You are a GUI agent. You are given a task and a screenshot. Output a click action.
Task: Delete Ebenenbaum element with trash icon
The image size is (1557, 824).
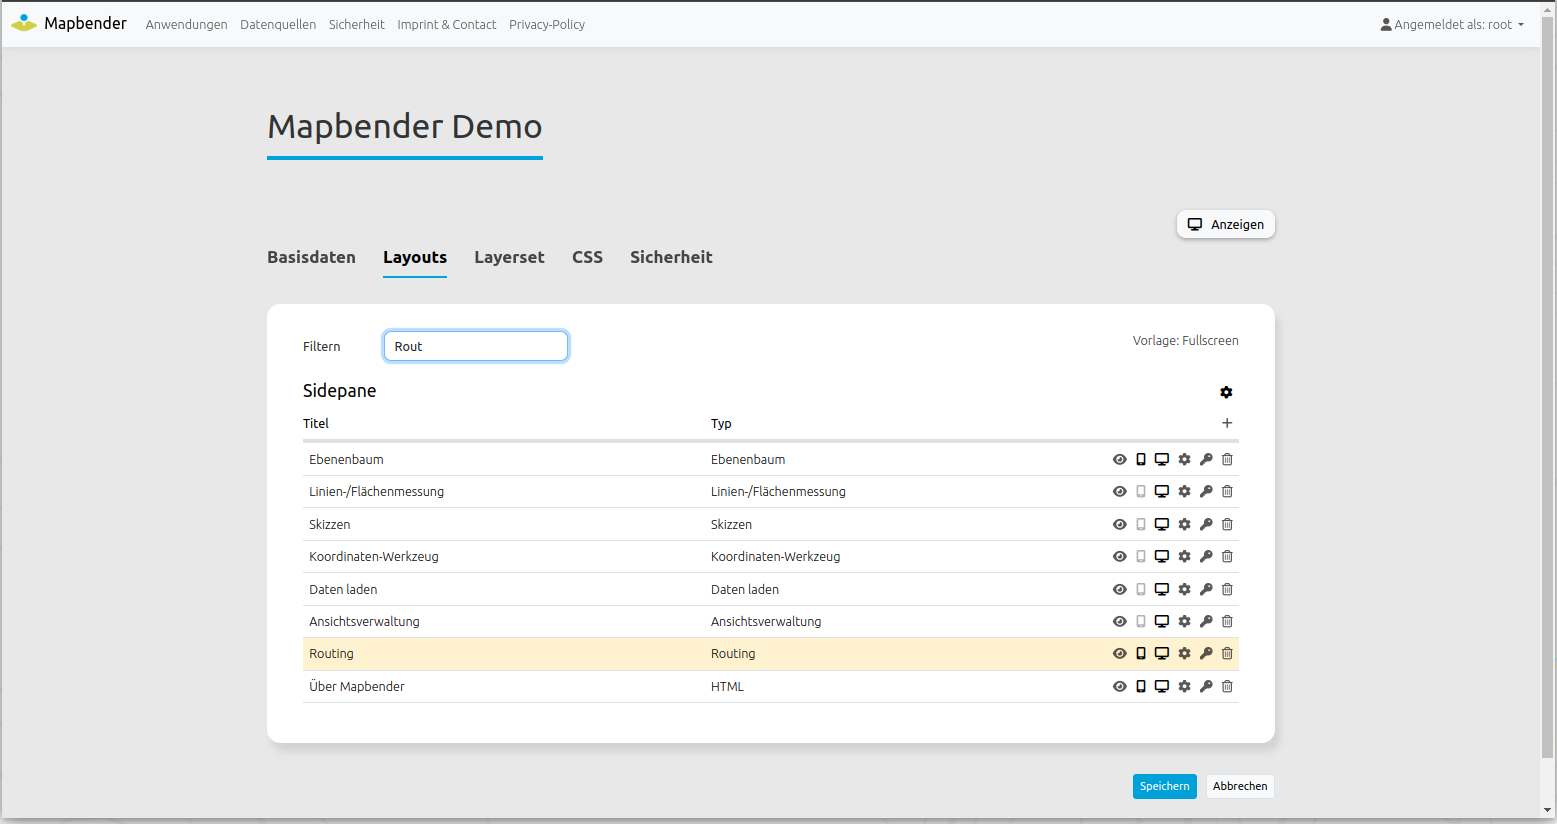click(x=1227, y=459)
